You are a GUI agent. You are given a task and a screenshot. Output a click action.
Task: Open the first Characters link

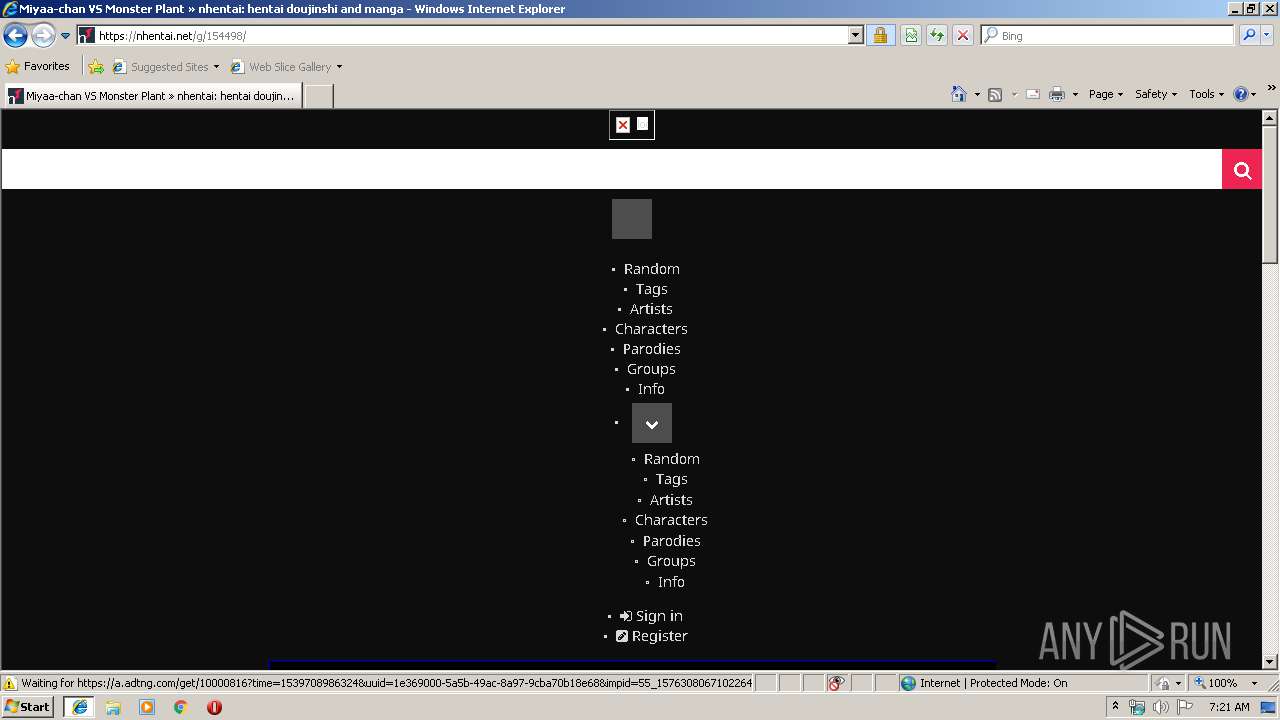click(651, 329)
